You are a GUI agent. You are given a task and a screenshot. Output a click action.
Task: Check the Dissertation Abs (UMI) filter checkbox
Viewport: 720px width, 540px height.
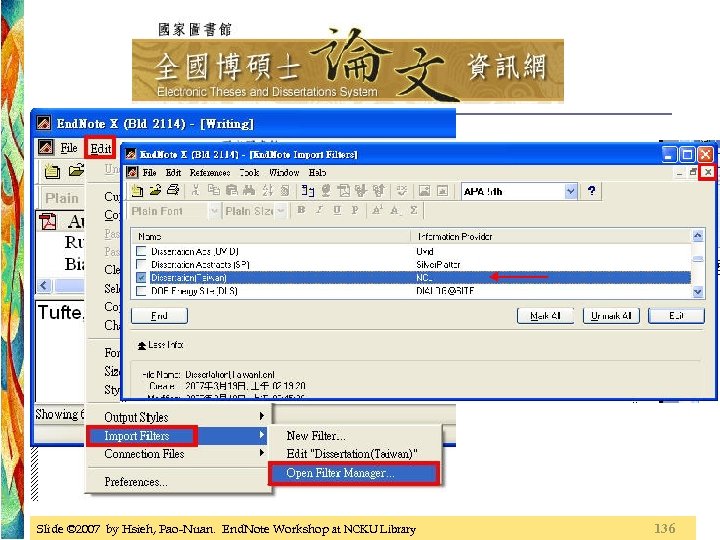(141, 251)
